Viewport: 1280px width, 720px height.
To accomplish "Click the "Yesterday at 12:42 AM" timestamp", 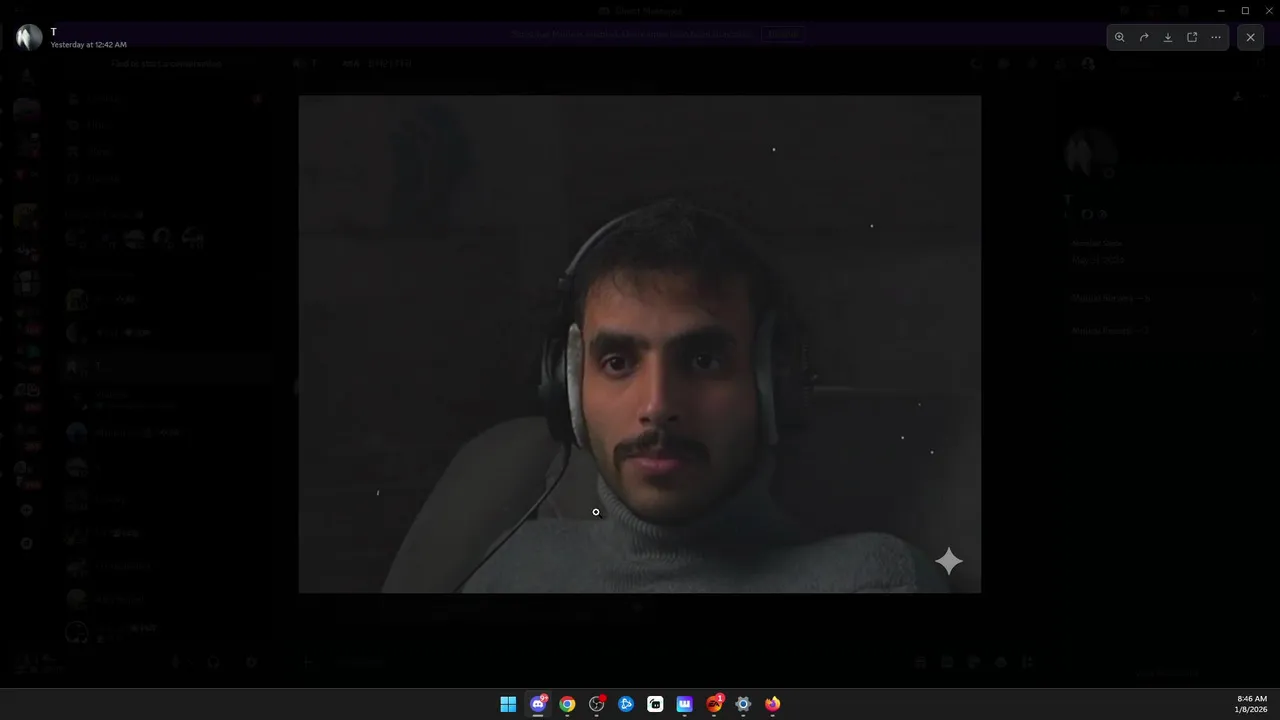I will point(89,45).
